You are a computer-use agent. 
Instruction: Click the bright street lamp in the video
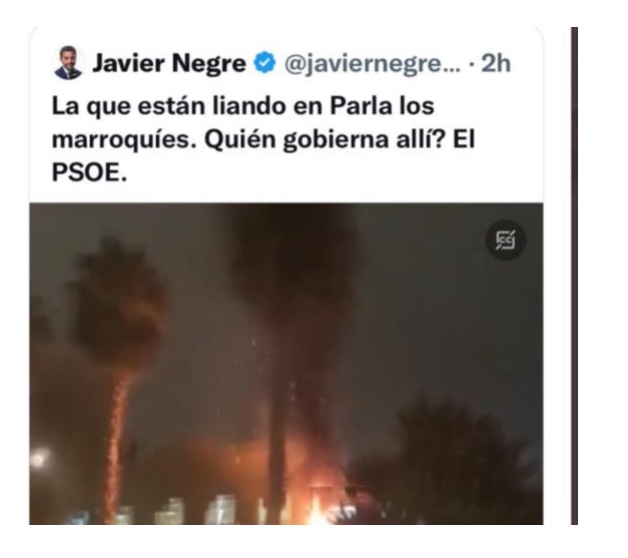point(39,459)
